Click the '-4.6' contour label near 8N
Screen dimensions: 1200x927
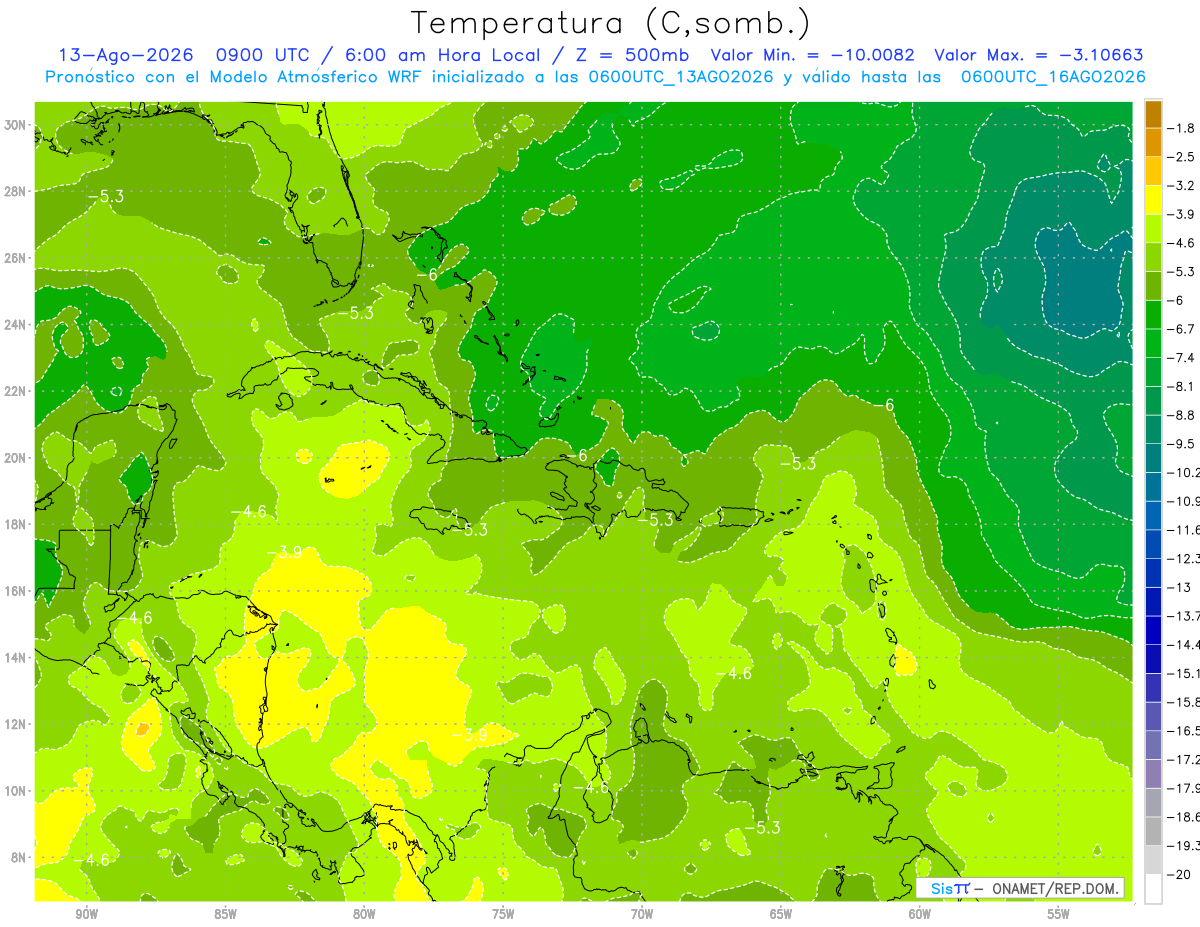[91, 860]
